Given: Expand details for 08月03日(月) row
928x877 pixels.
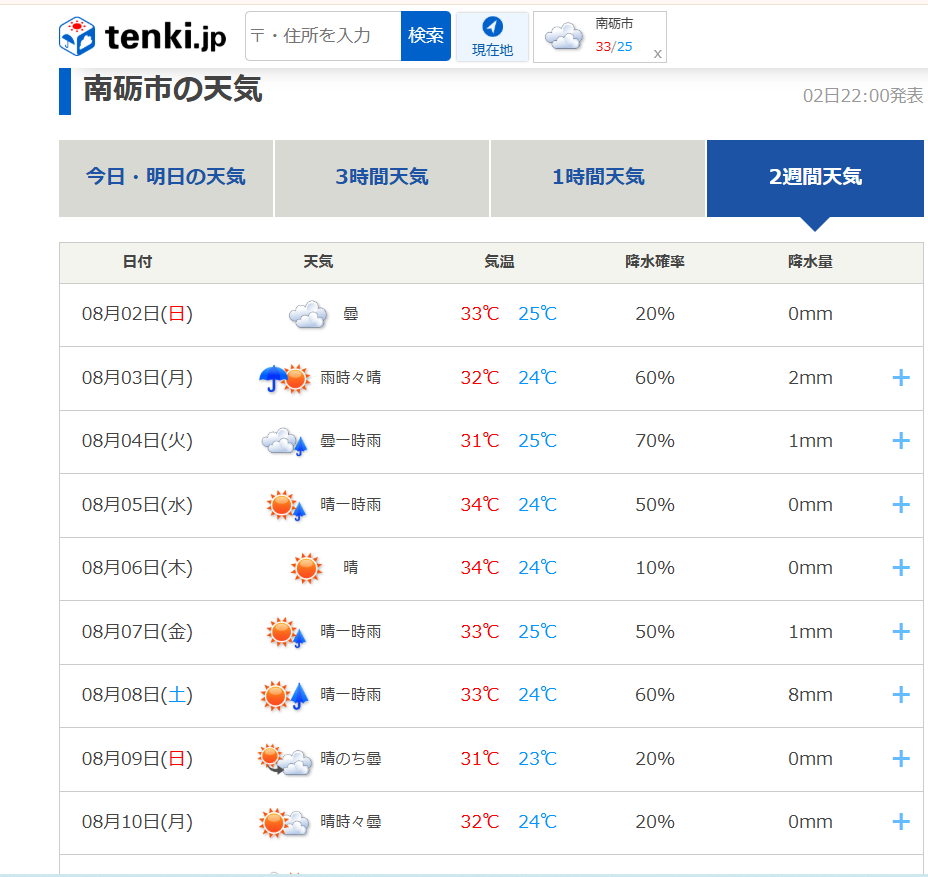Looking at the screenshot, I should coord(901,378).
